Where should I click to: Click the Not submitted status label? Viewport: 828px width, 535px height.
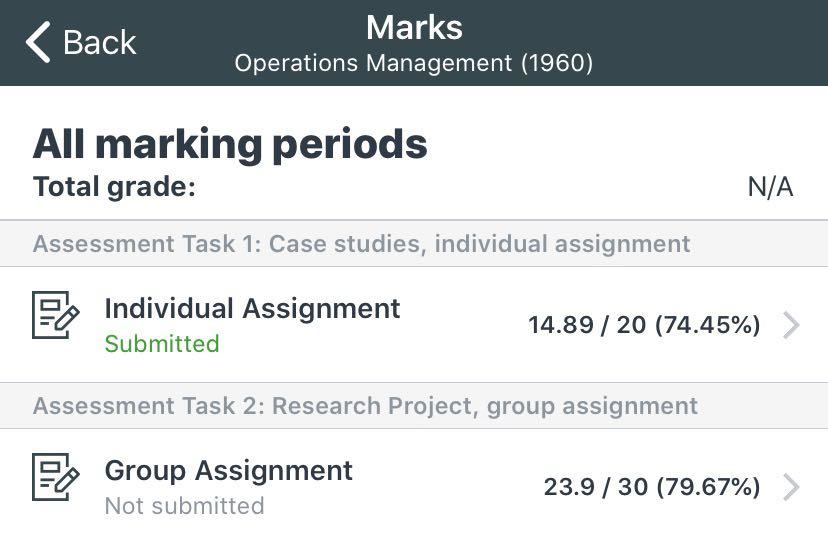click(184, 506)
